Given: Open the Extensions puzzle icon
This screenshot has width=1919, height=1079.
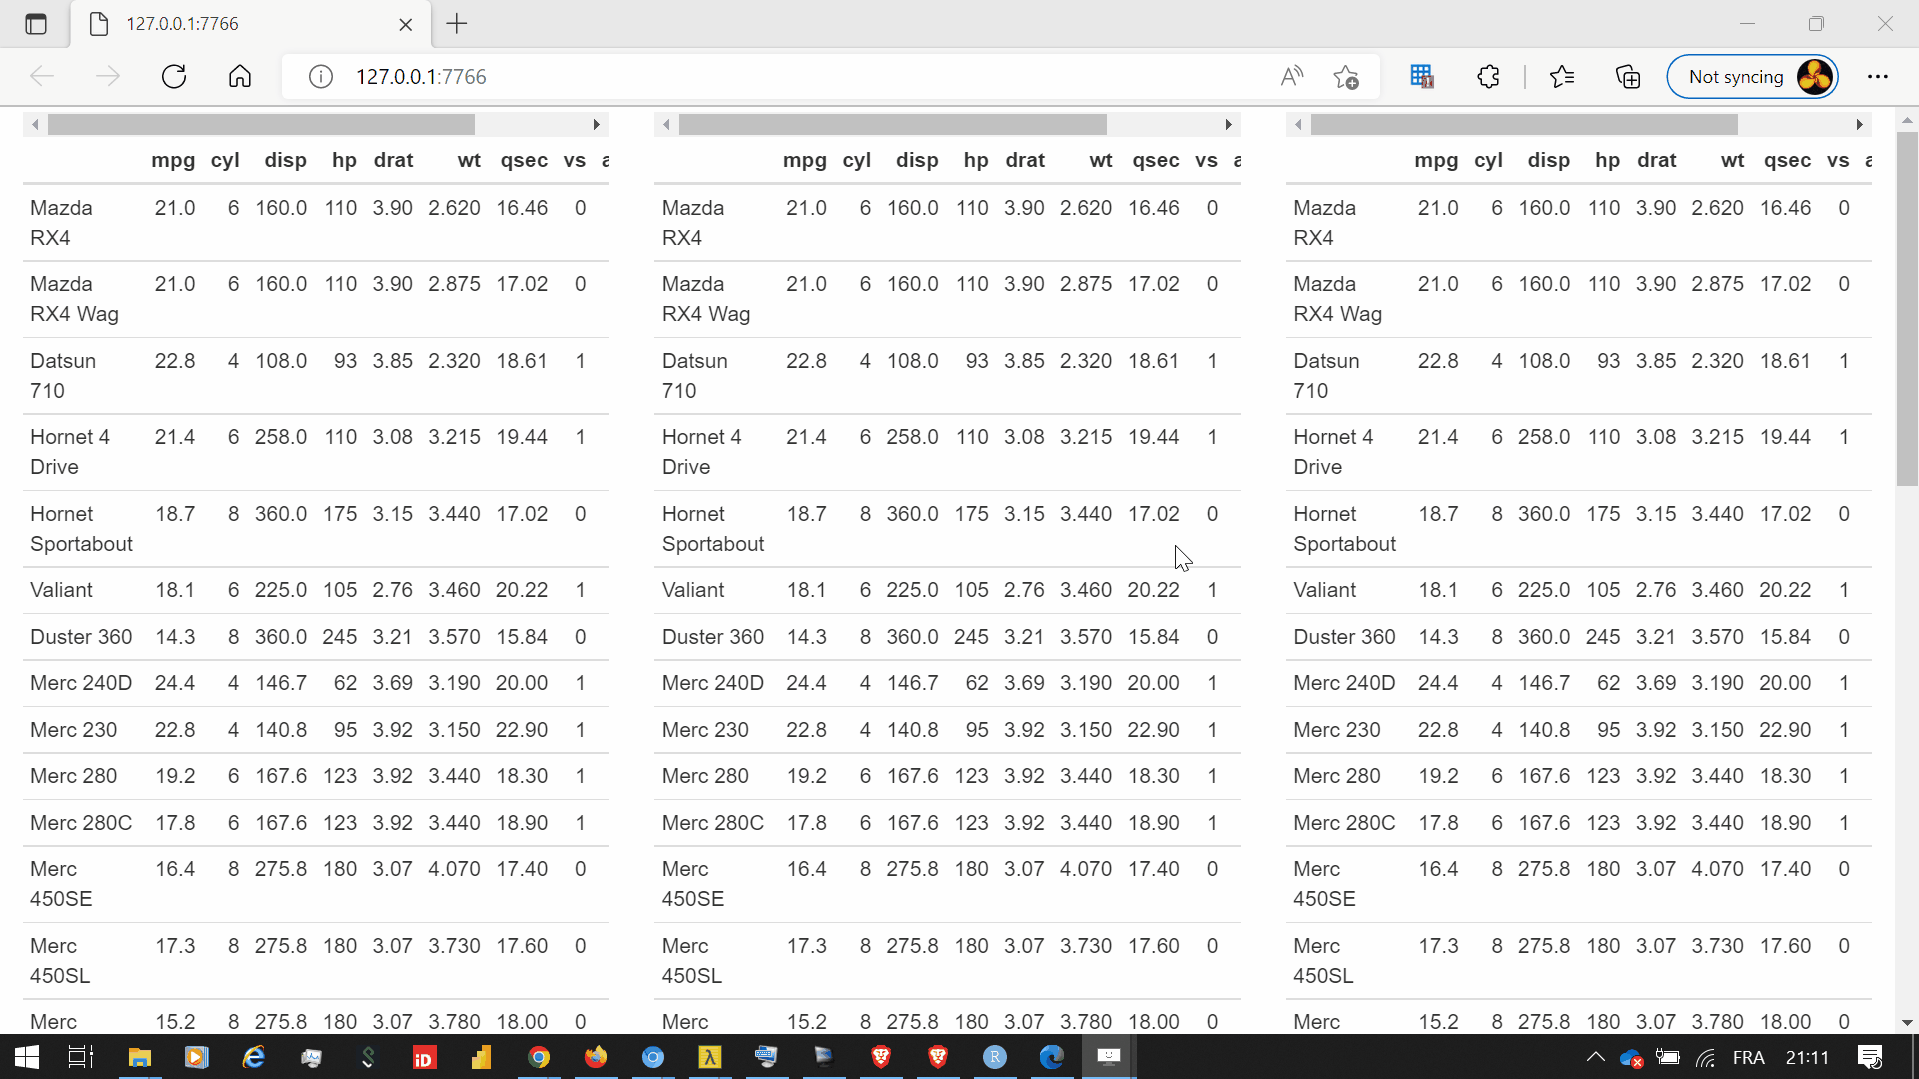Looking at the screenshot, I should (1488, 77).
